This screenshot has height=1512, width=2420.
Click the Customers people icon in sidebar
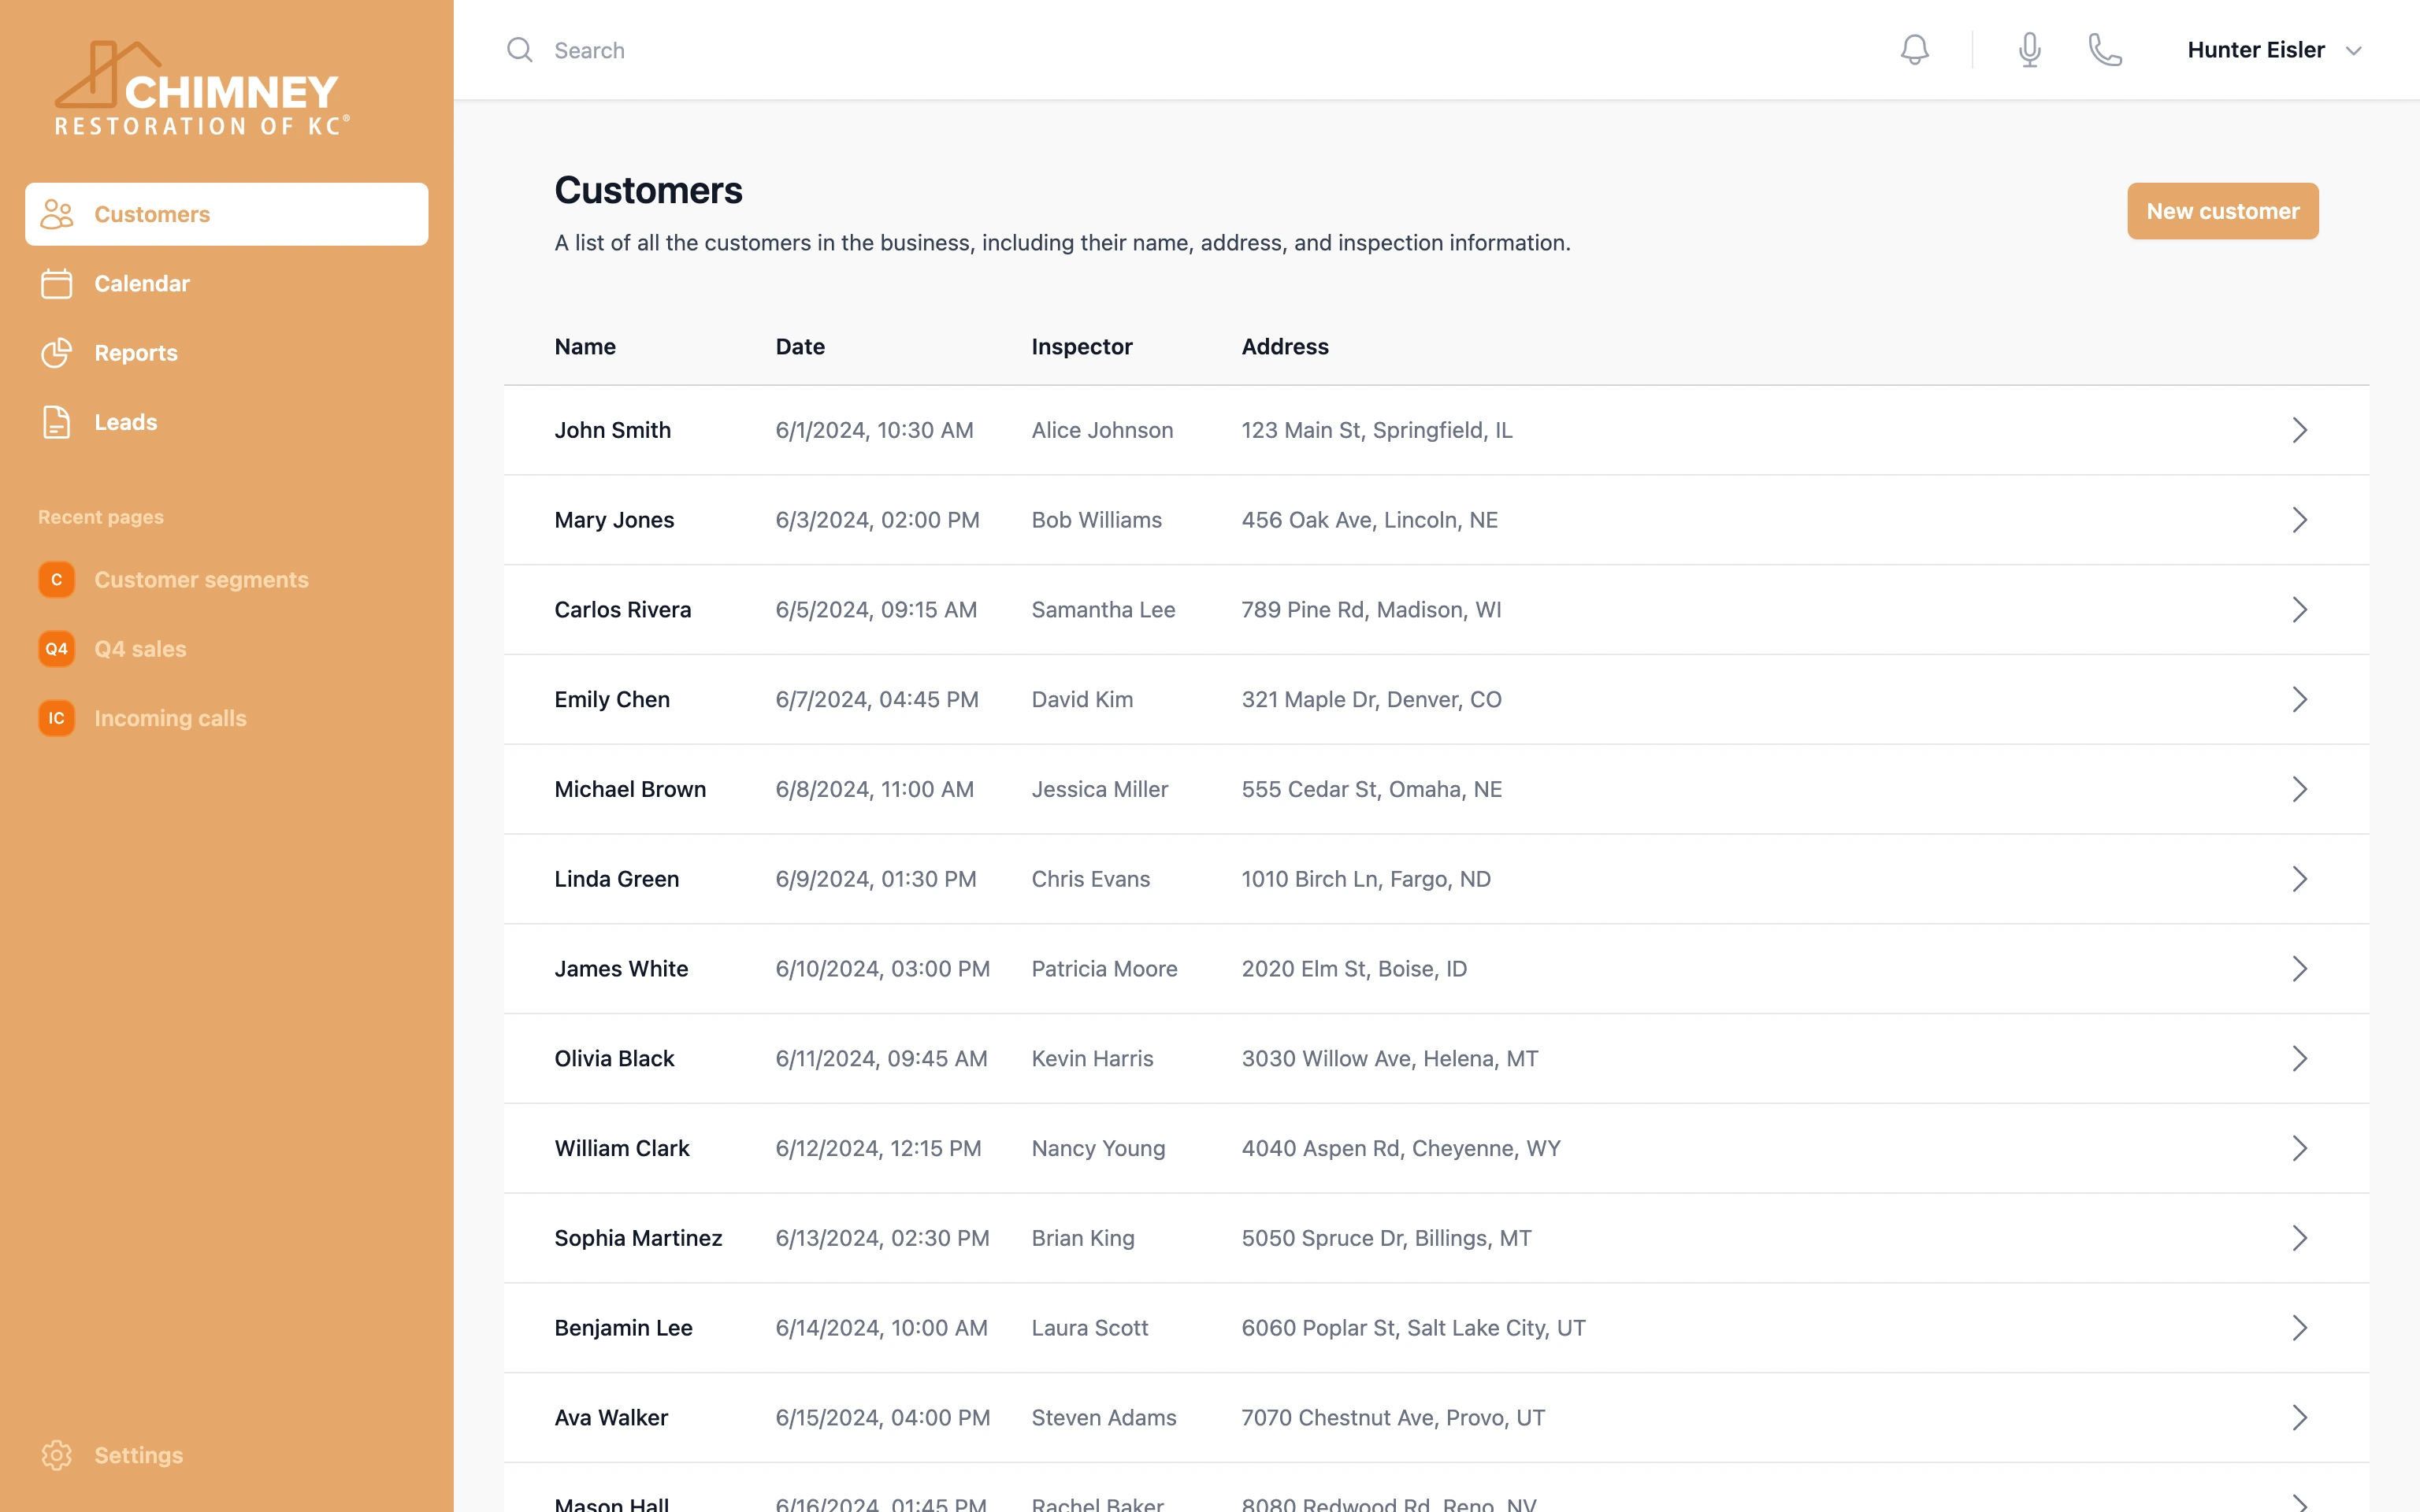(x=57, y=214)
